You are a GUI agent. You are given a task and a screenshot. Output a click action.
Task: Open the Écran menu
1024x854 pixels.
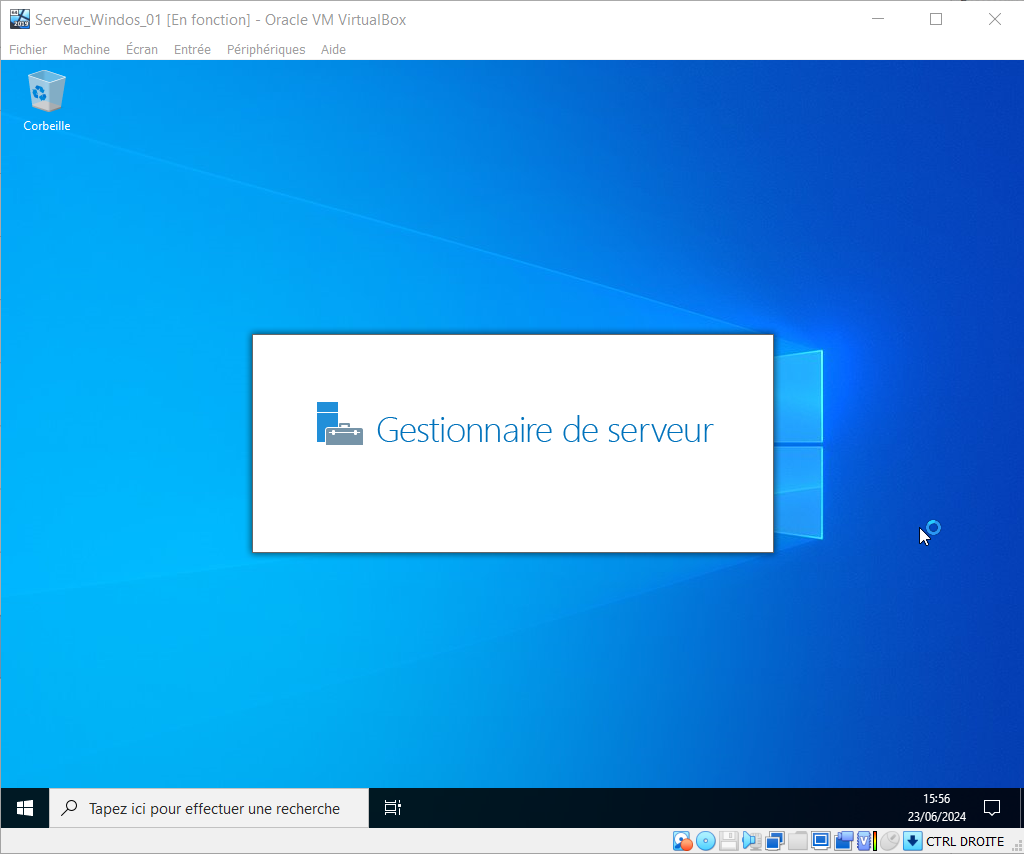coord(142,49)
